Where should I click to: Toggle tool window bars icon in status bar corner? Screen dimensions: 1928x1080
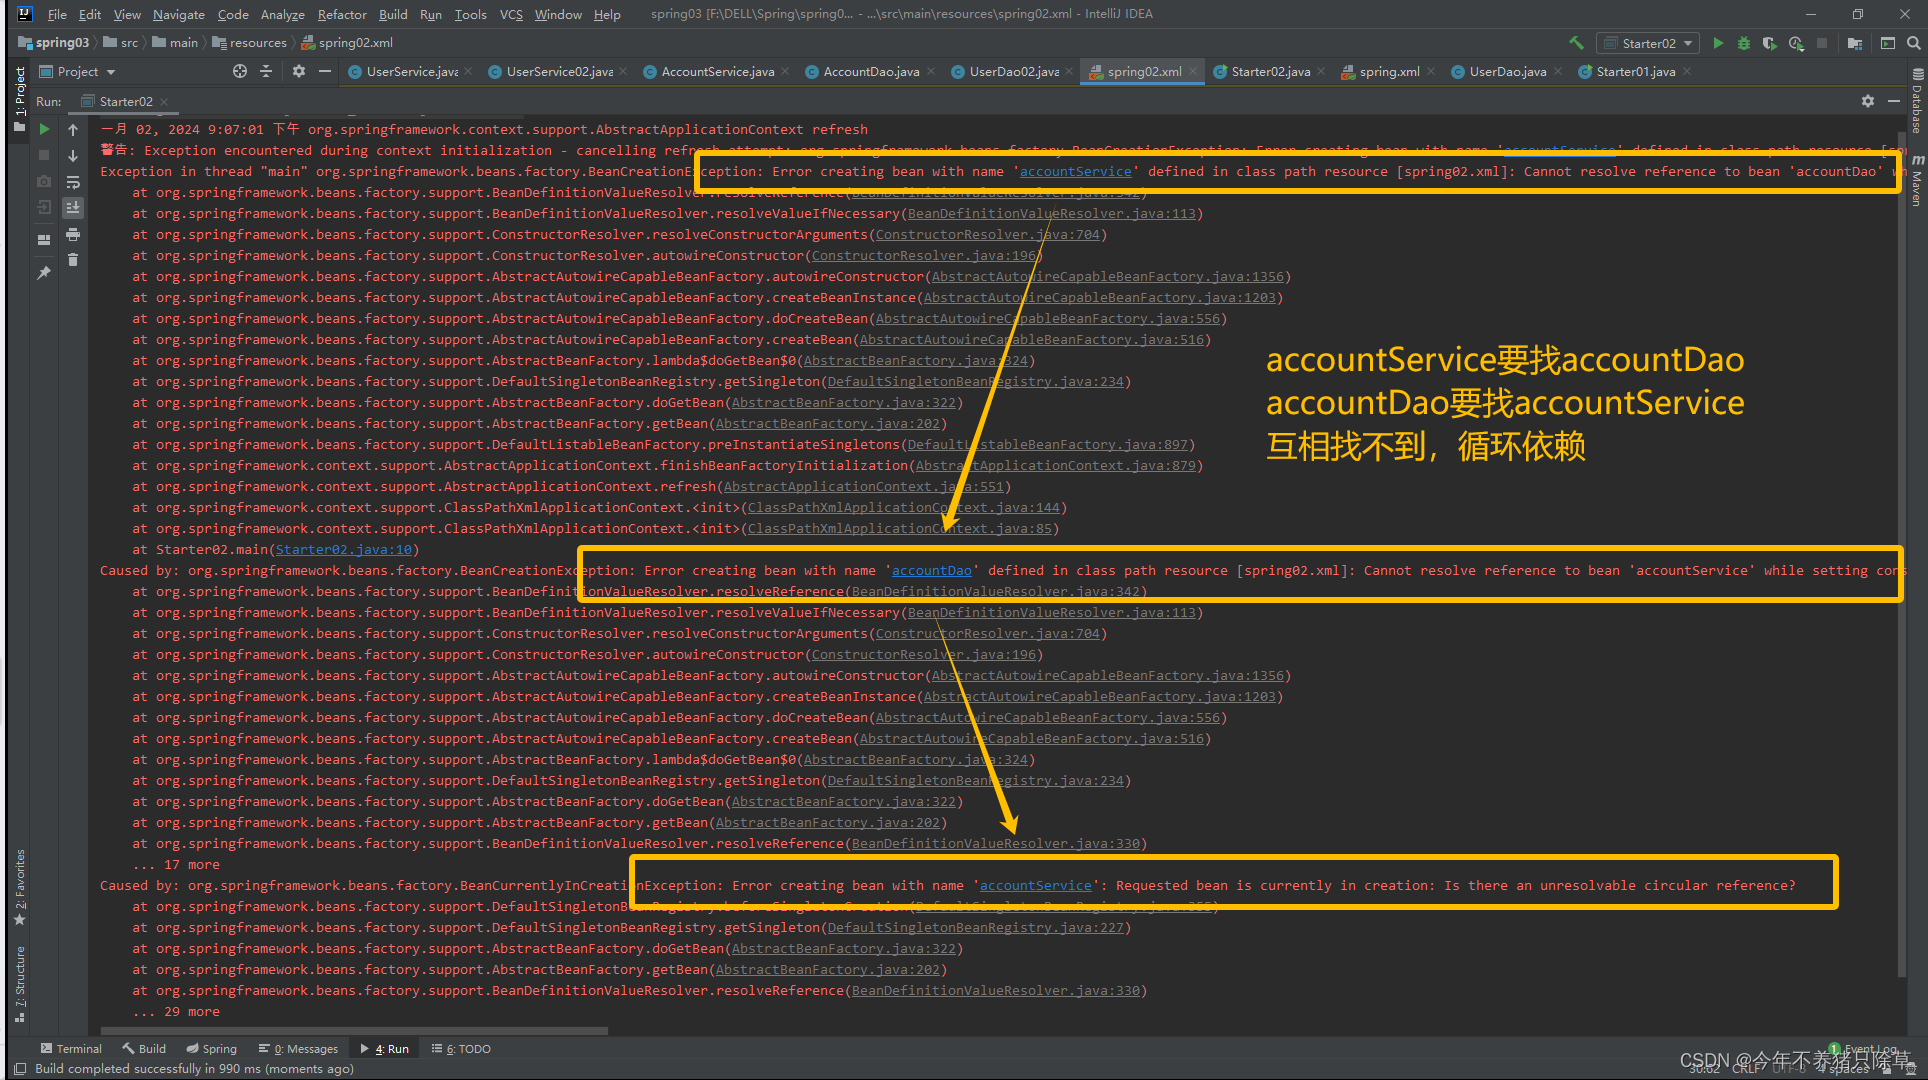[20, 1068]
